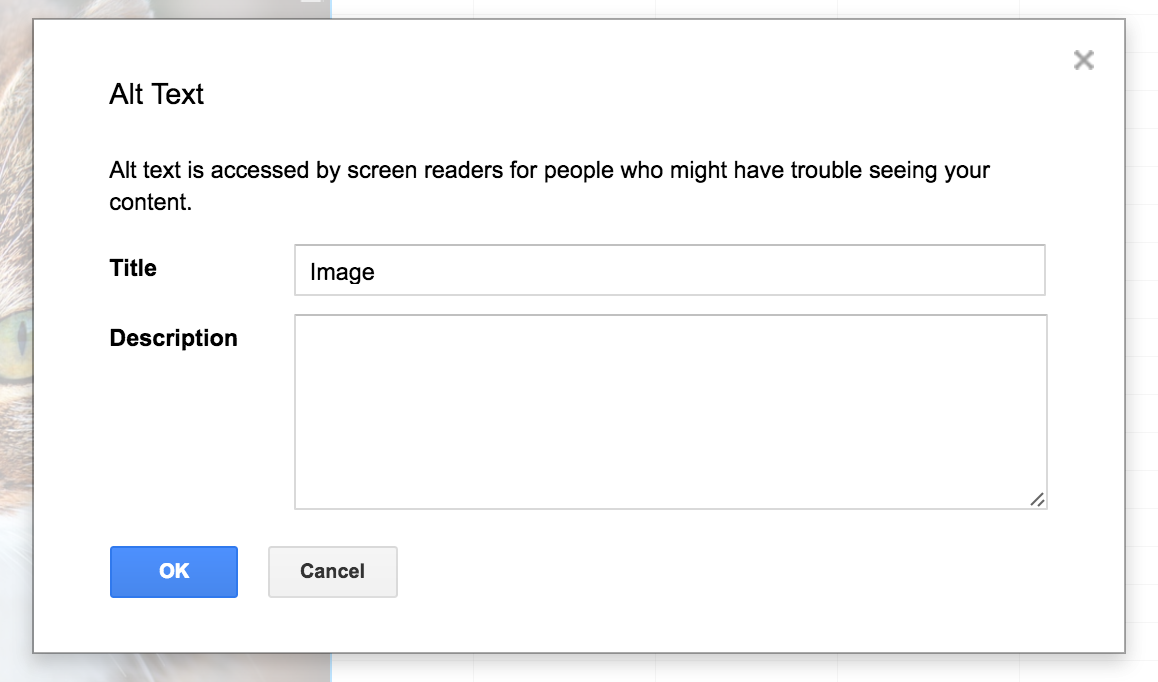This screenshot has height=682, width=1158.
Task: Click inside the empty Description textarea
Action: pyautogui.click(x=670, y=410)
